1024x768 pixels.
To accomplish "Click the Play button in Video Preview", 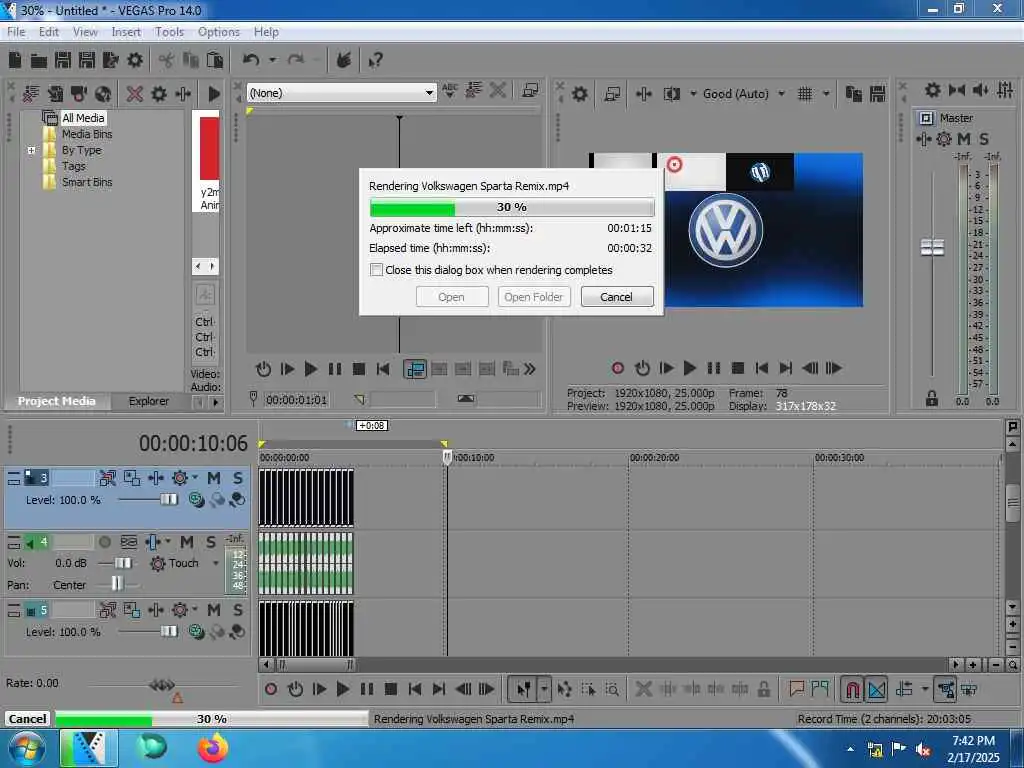I will click(x=690, y=368).
